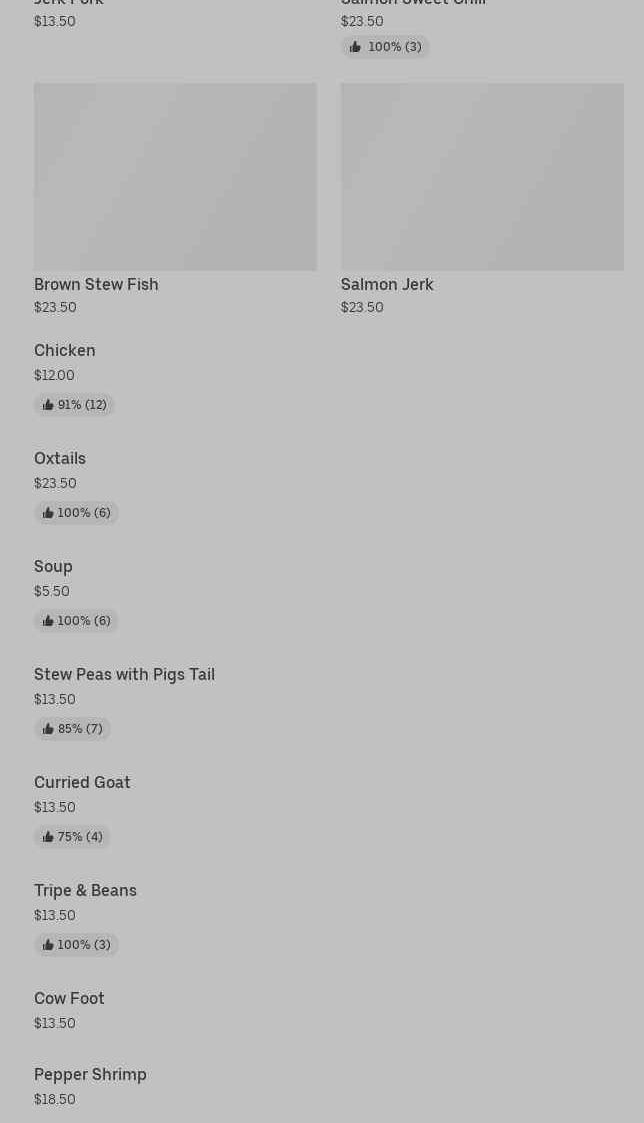644x1123 pixels.
Task: Choose the Oxtails menu item
Action: (x=60, y=458)
